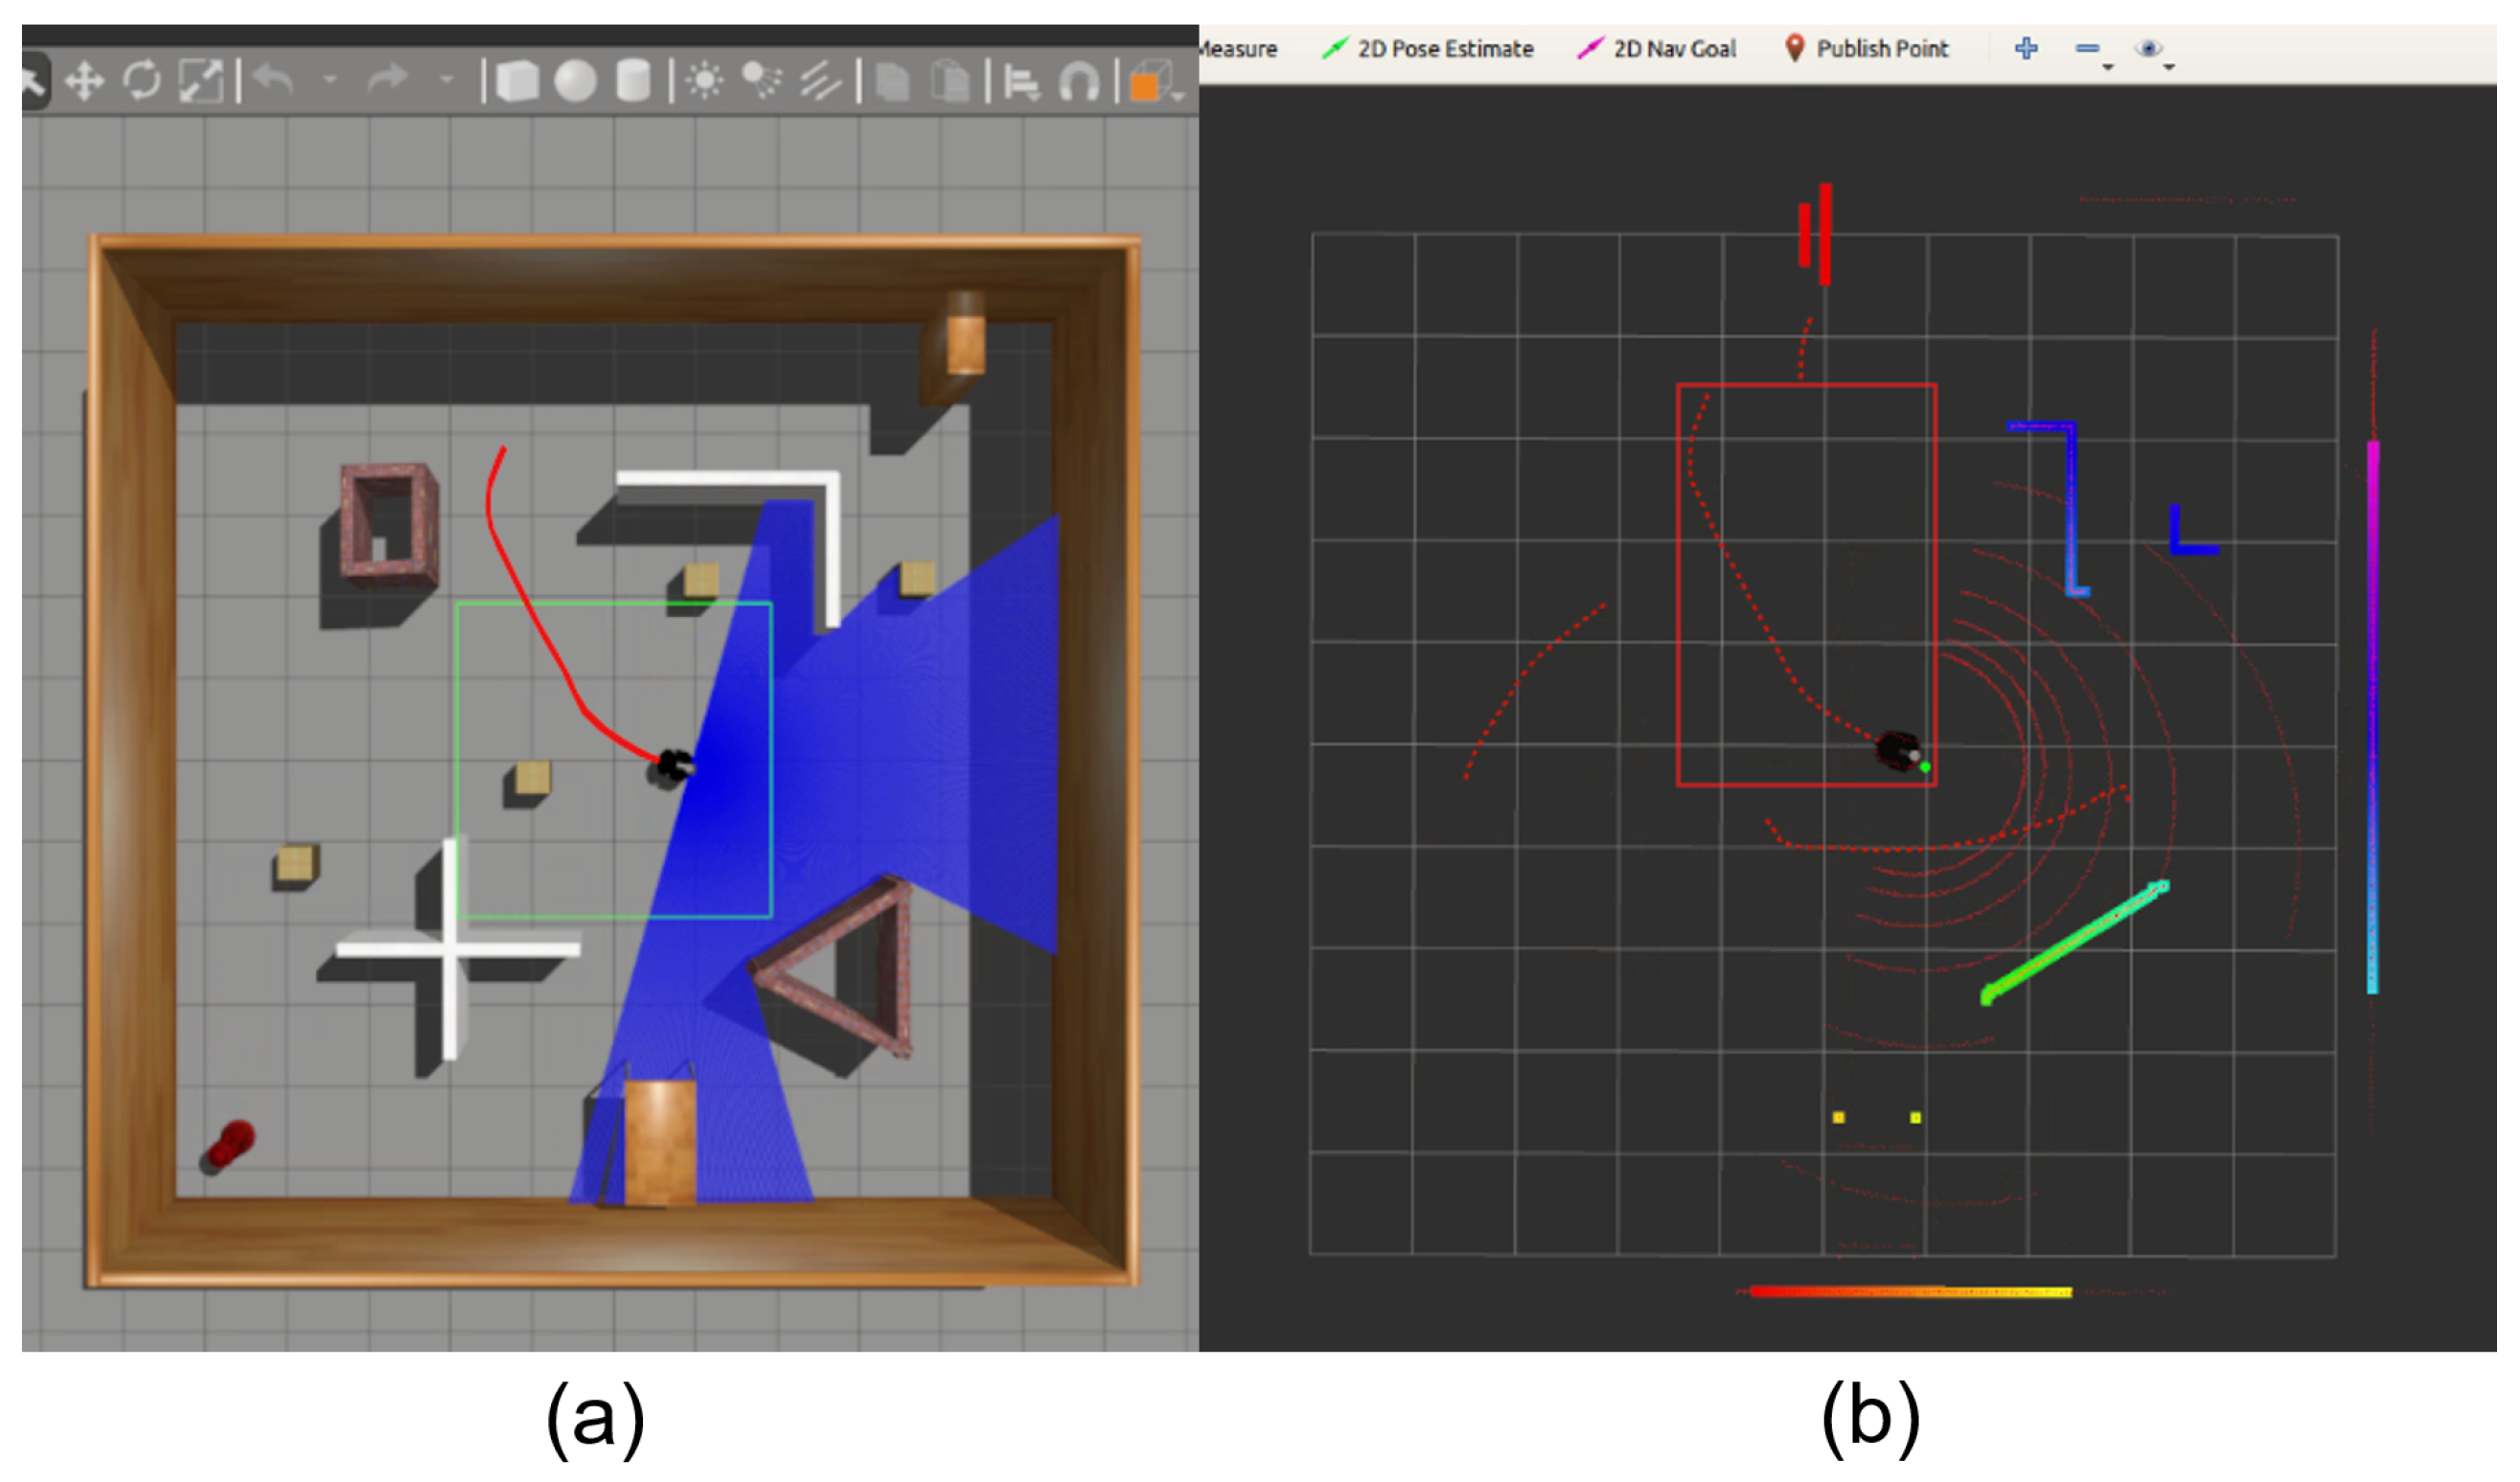Select the rotate mode tool
2520x1482 pixels.
pyautogui.click(x=142, y=80)
